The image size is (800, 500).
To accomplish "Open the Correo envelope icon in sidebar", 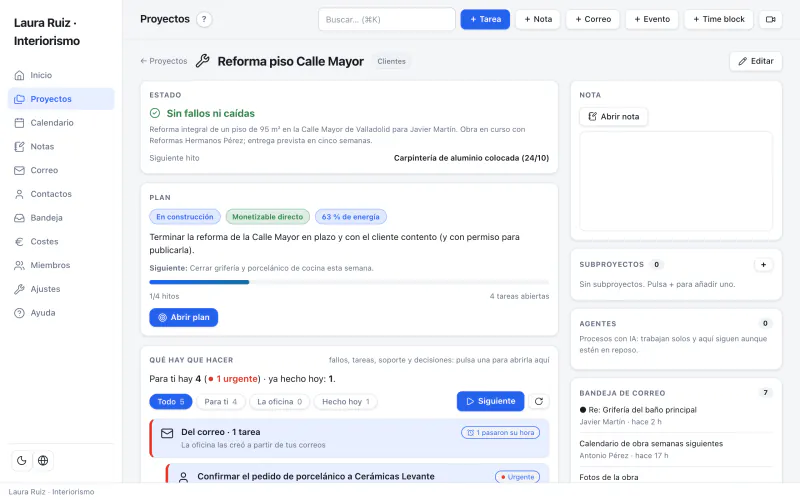I will tap(19, 170).
